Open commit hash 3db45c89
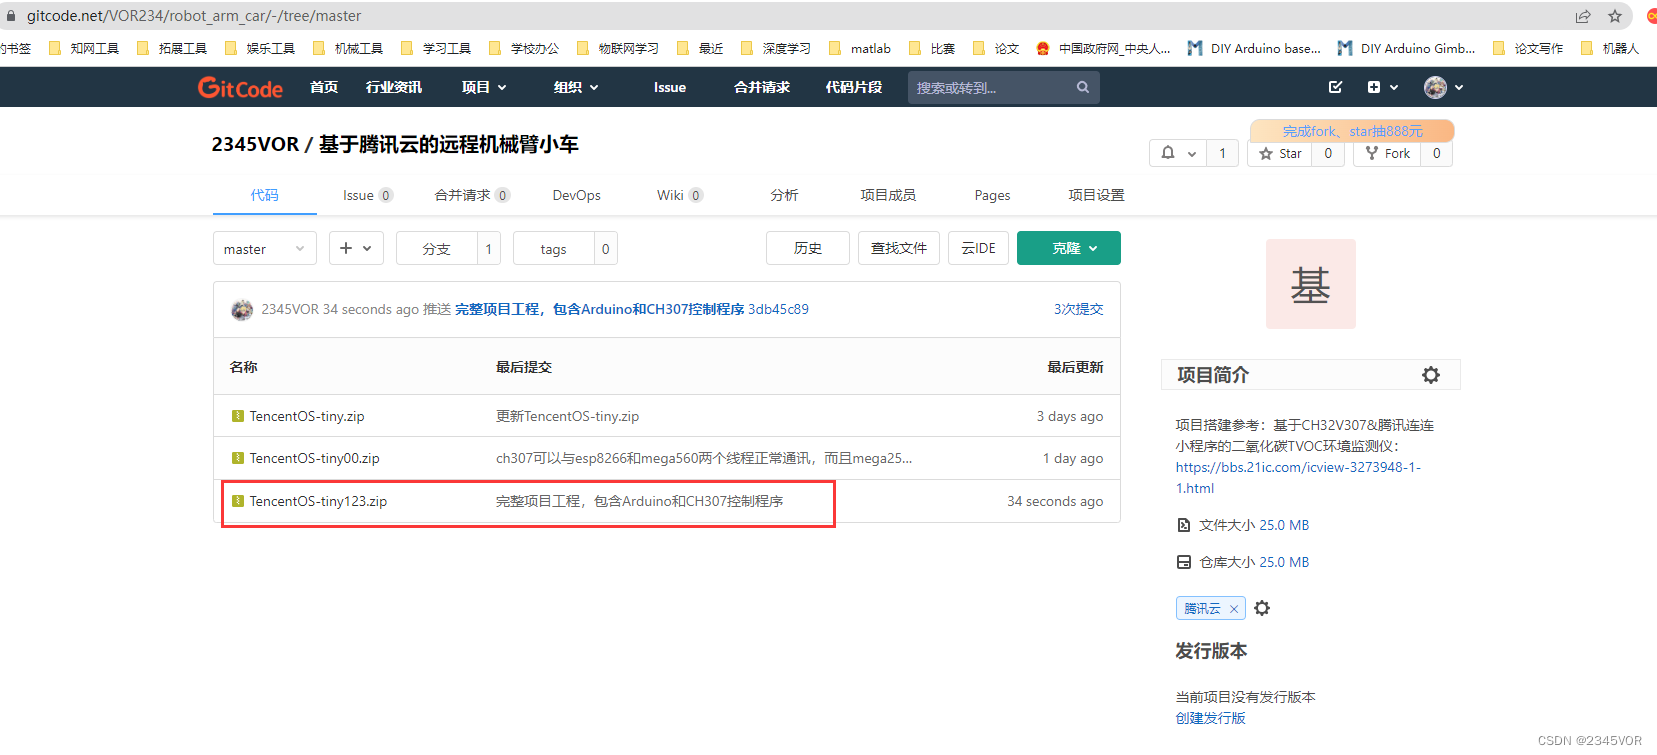Image resolution: width=1657 pixels, height=755 pixels. coord(778,309)
